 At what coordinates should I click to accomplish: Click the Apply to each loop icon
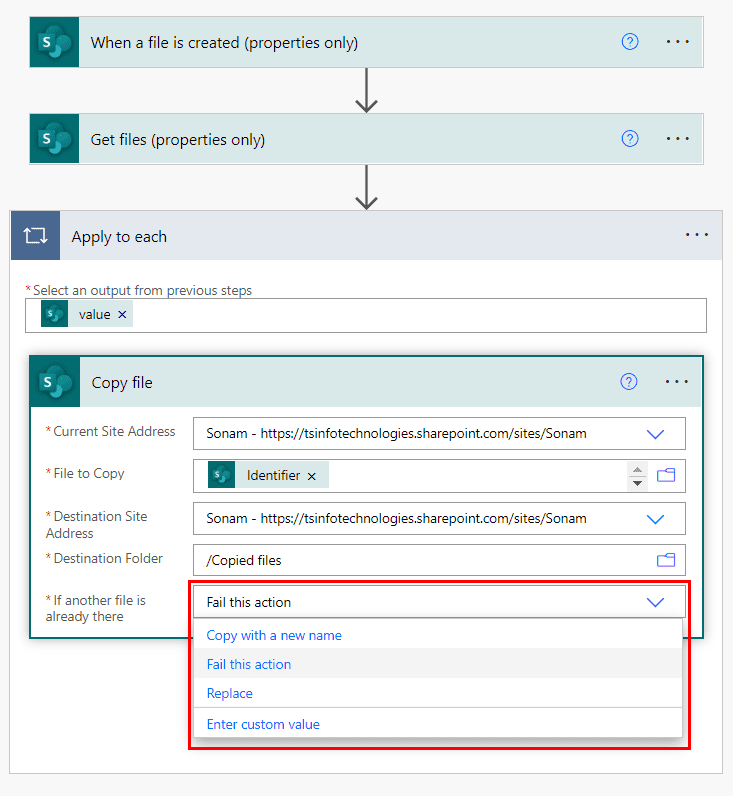36,236
